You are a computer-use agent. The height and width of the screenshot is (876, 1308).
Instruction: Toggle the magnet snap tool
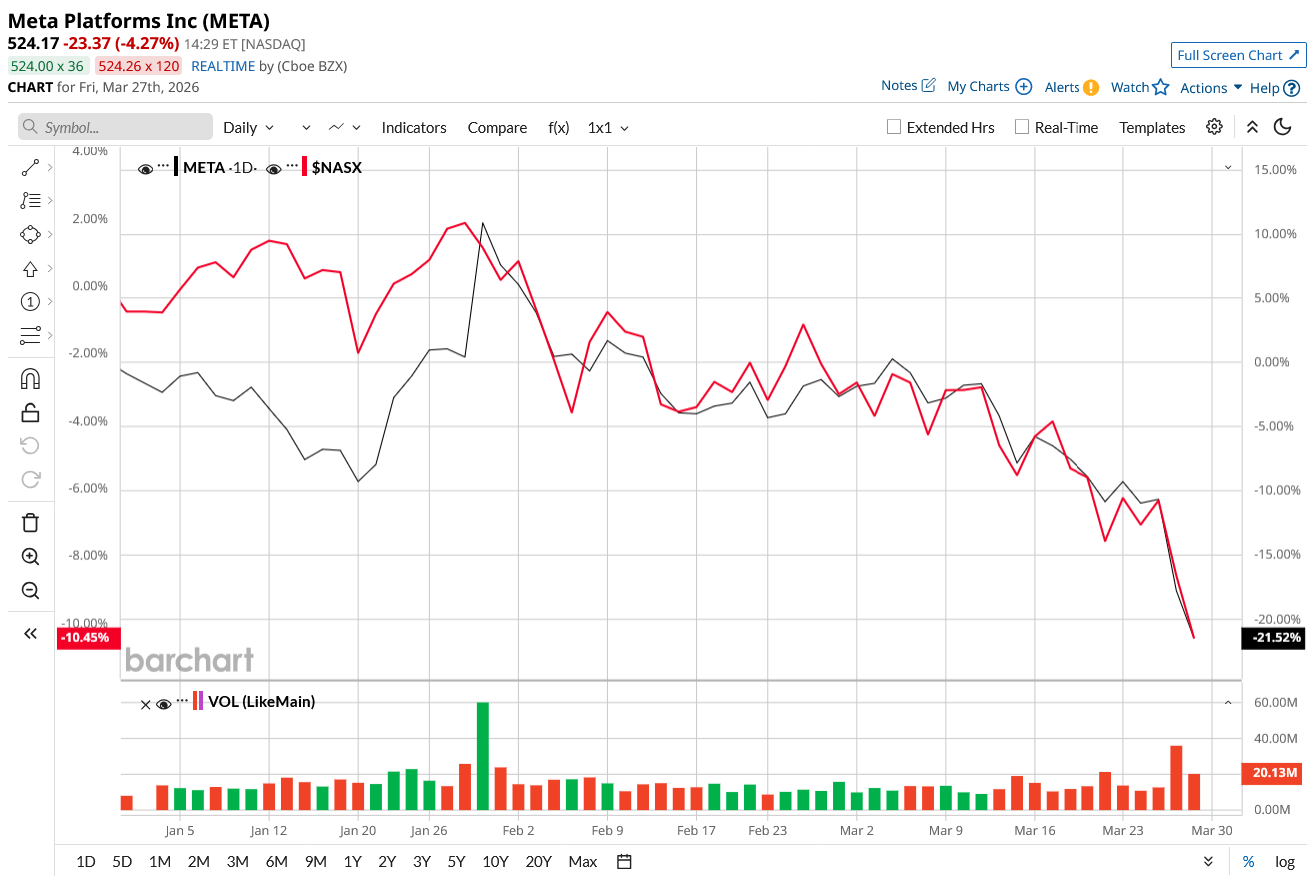(30, 379)
